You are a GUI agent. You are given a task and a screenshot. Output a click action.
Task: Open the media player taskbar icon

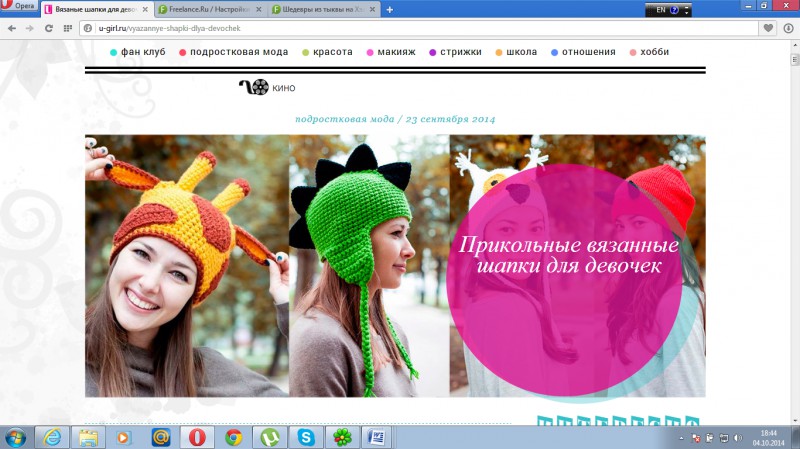123,437
